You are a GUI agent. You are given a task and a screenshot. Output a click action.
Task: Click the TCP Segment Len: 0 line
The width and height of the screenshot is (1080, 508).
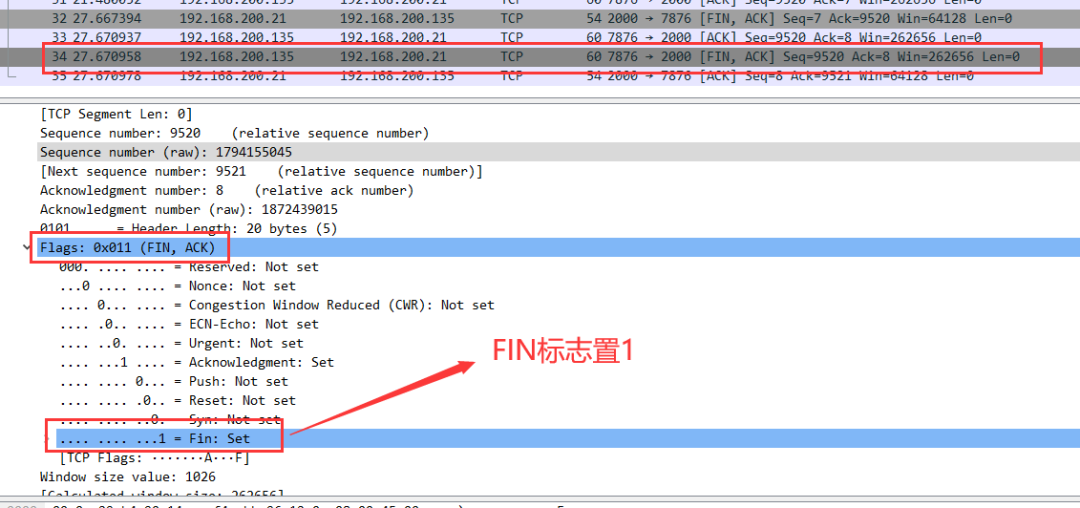click(116, 114)
